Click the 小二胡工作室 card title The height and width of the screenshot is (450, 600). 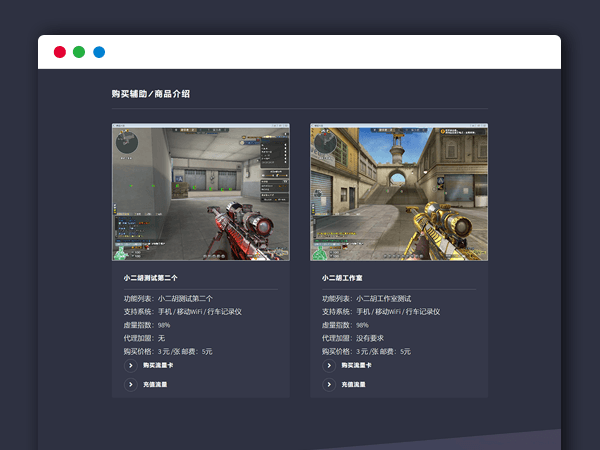tap(341, 277)
